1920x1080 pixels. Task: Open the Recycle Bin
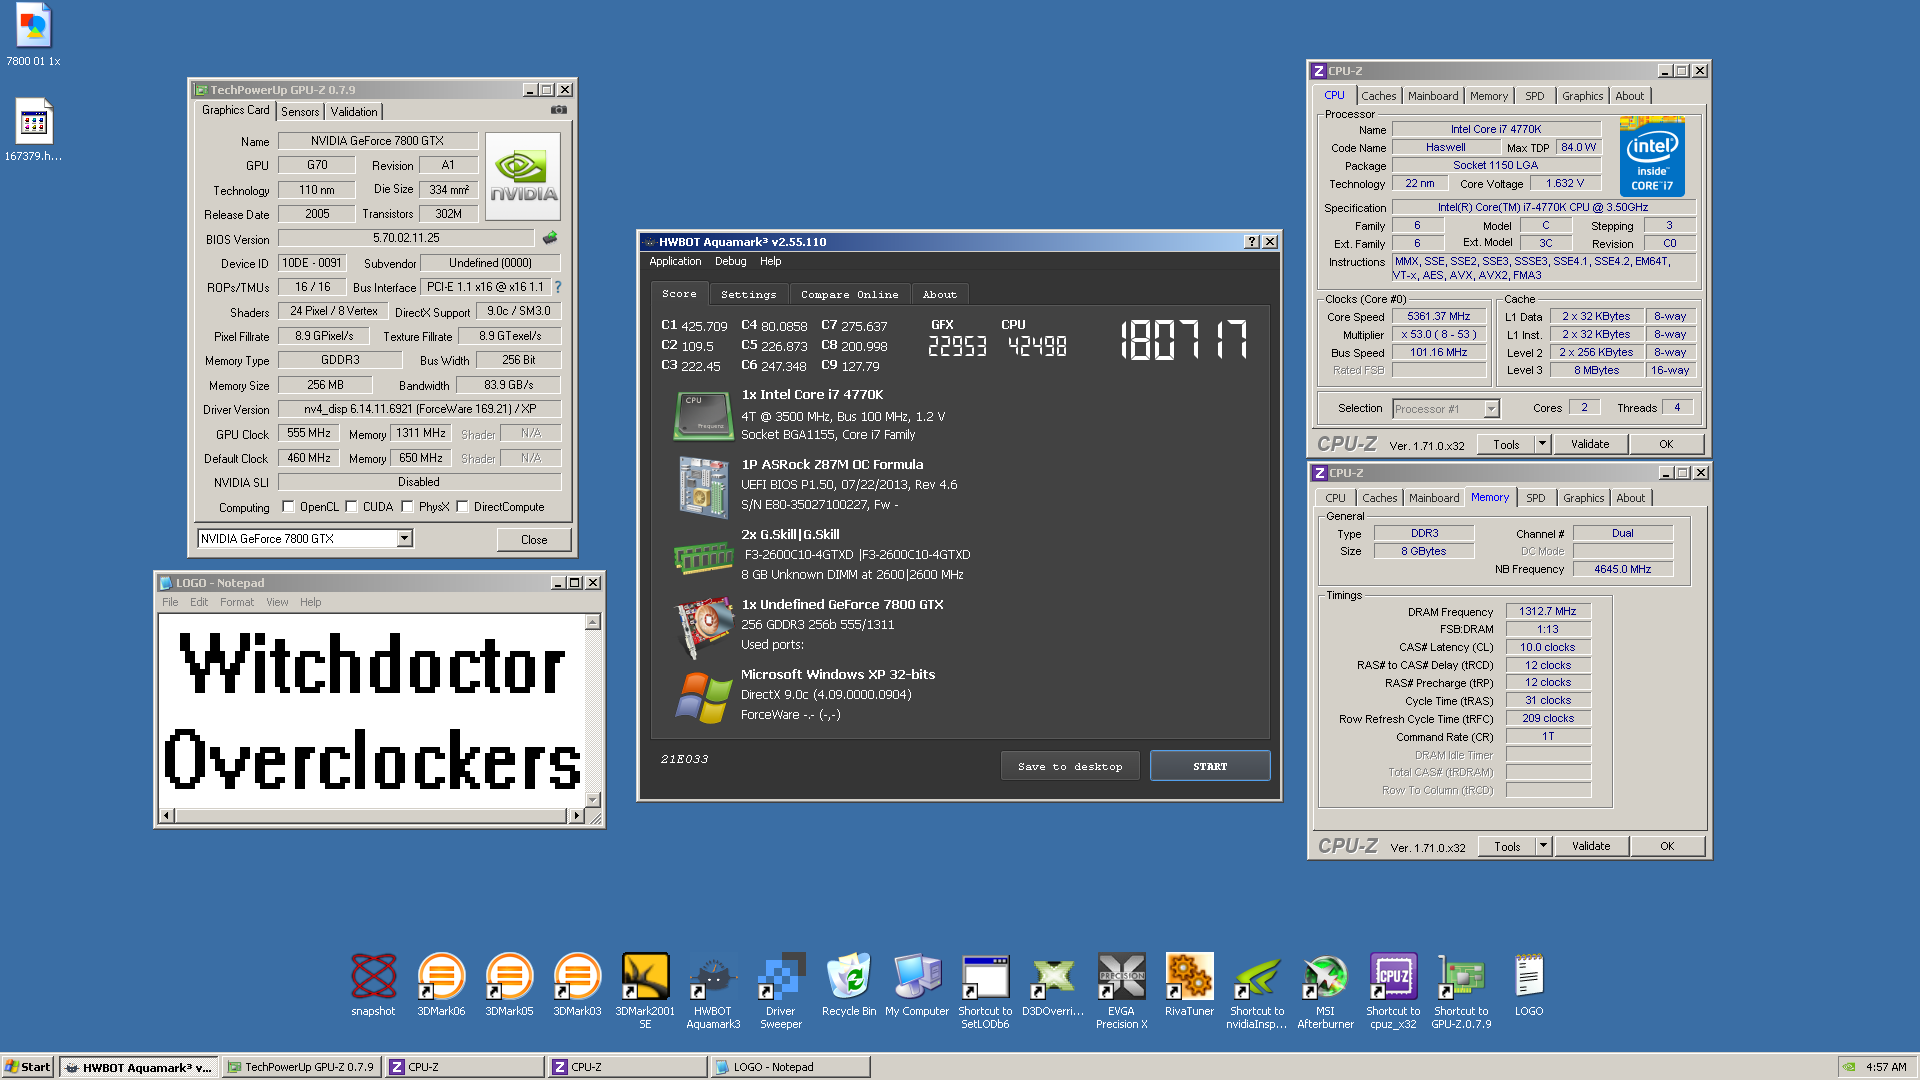click(849, 985)
